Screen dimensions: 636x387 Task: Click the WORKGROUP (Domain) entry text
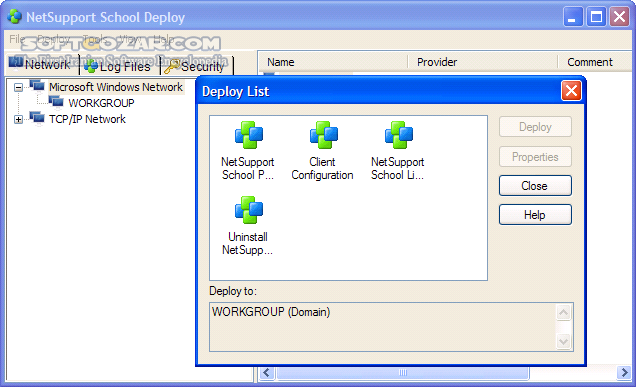click(x=271, y=312)
